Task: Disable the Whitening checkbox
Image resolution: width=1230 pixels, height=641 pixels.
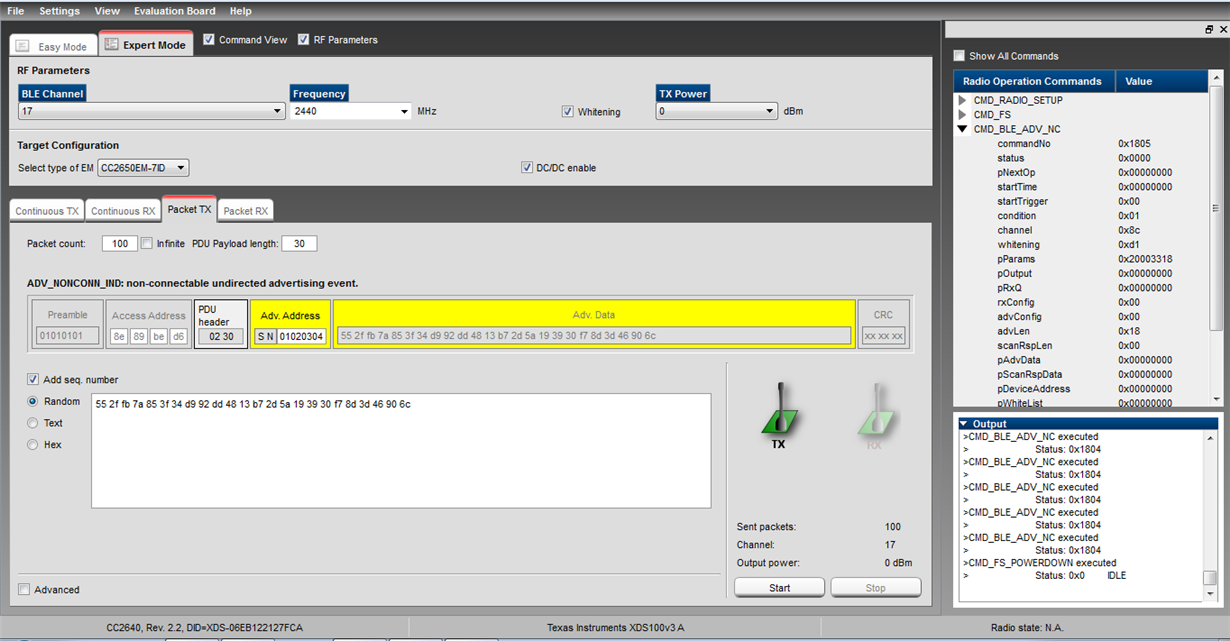Action: click(568, 112)
